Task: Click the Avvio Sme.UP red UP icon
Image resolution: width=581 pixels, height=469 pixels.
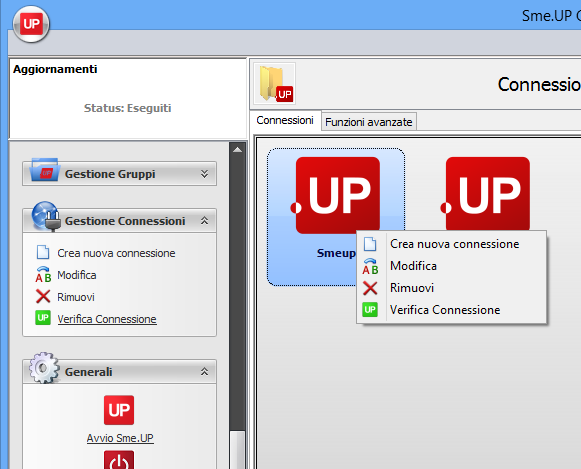Action: (119, 410)
